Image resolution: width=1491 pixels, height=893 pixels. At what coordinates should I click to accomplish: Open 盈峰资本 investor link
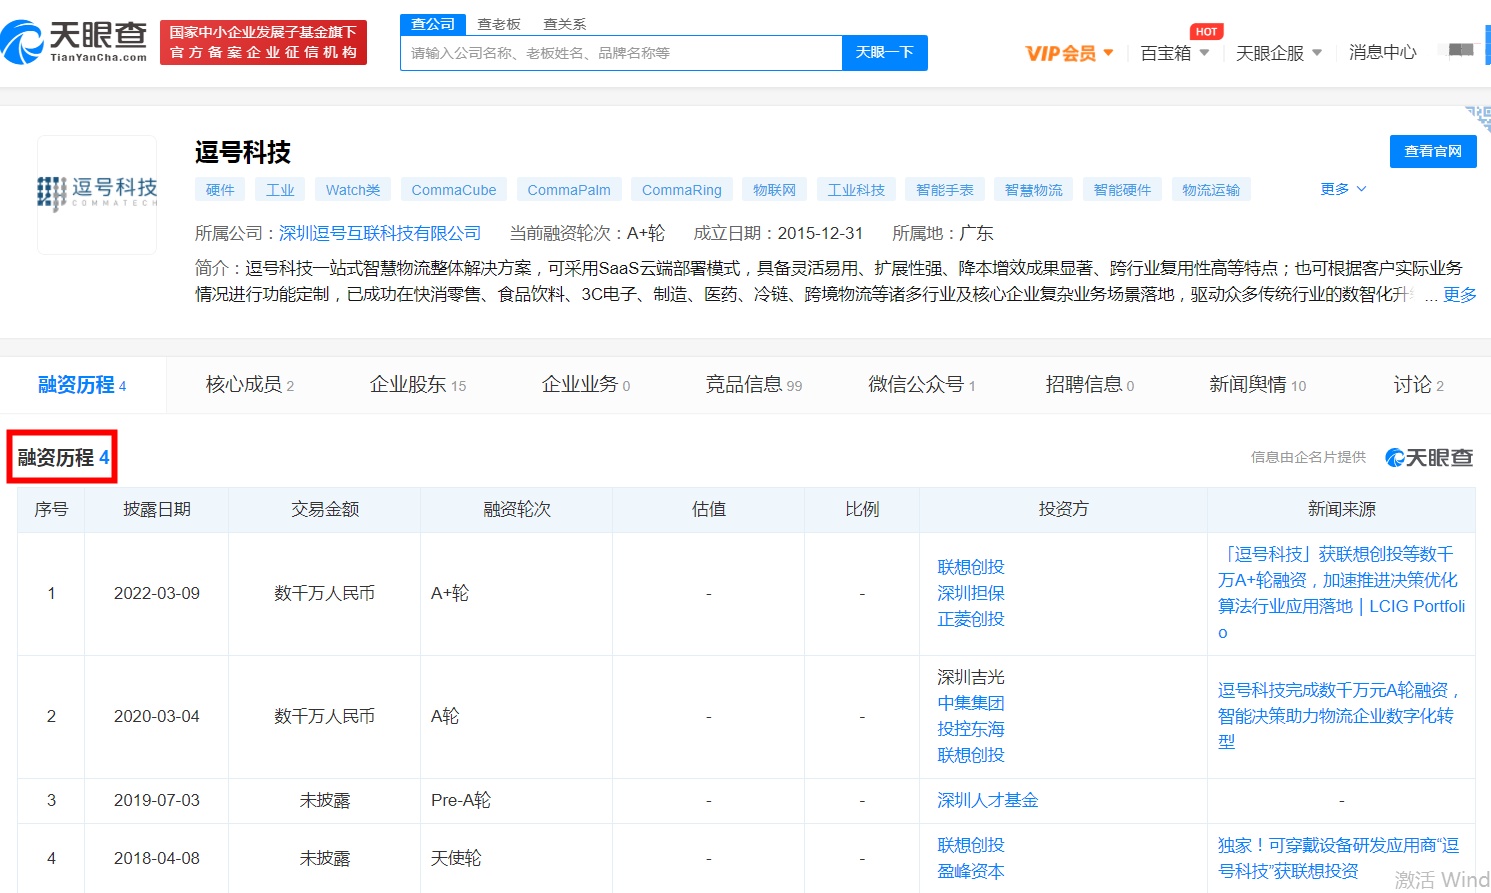pyautogui.click(x=971, y=871)
